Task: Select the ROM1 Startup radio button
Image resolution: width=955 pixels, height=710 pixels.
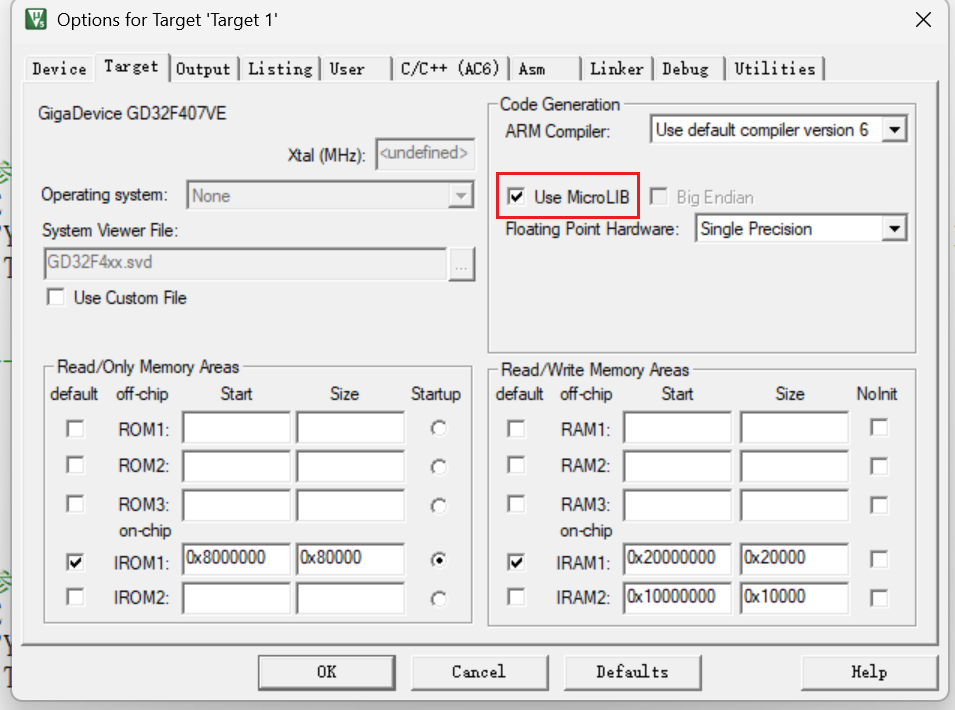Action: (x=439, y=429)
